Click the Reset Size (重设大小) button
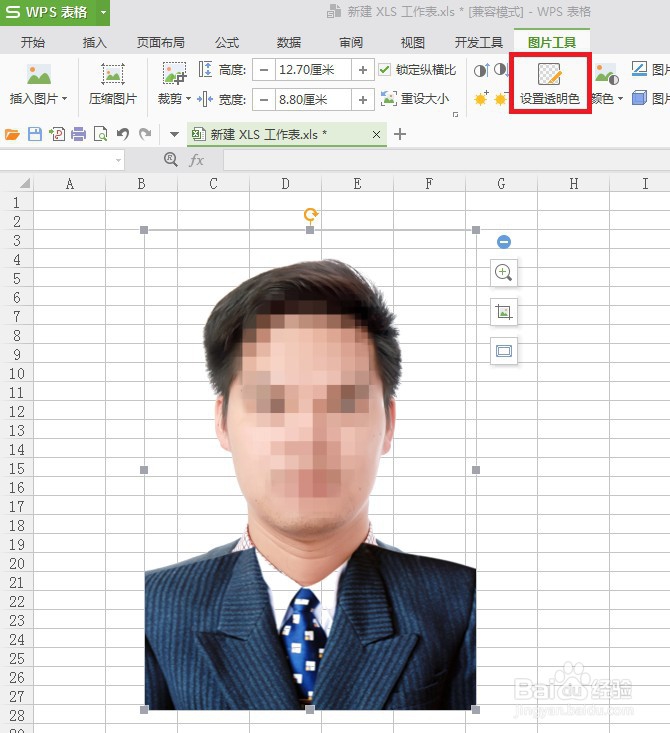 click(x=415, y=99)
